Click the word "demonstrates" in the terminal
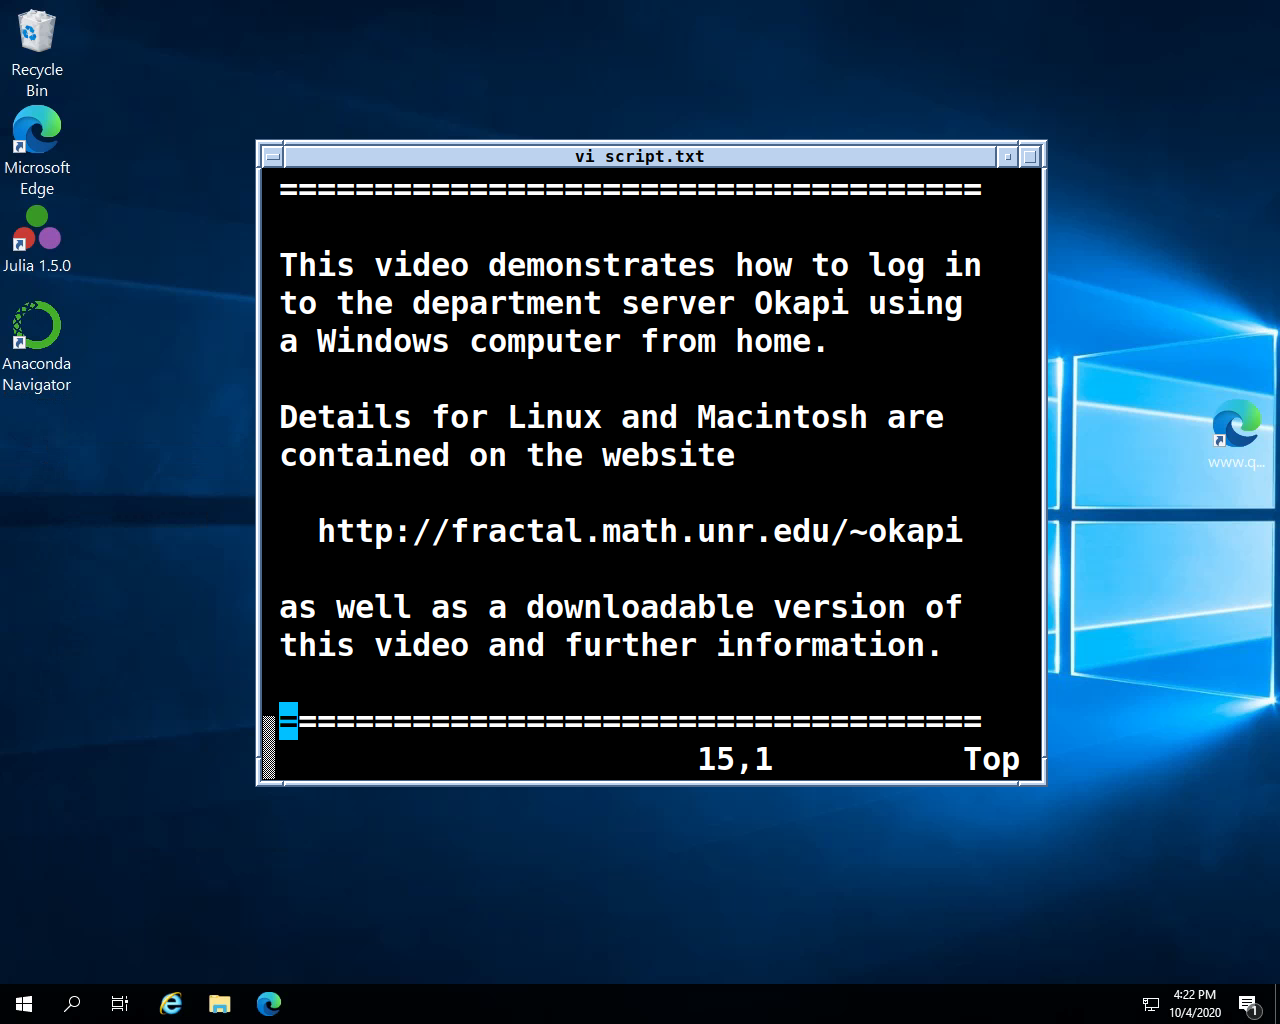 602,265
